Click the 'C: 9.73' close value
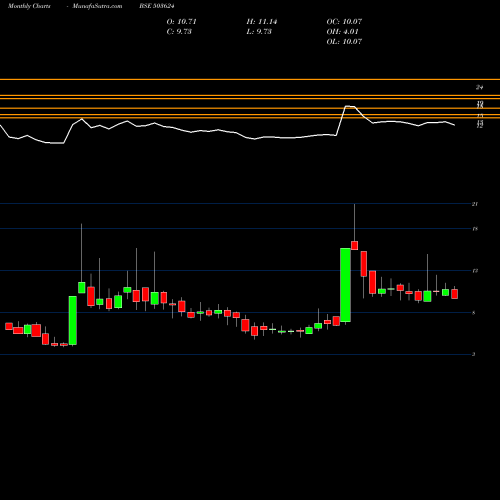This screenshot has height=500, width=500. pyautogui.click(x=179, y=32)
